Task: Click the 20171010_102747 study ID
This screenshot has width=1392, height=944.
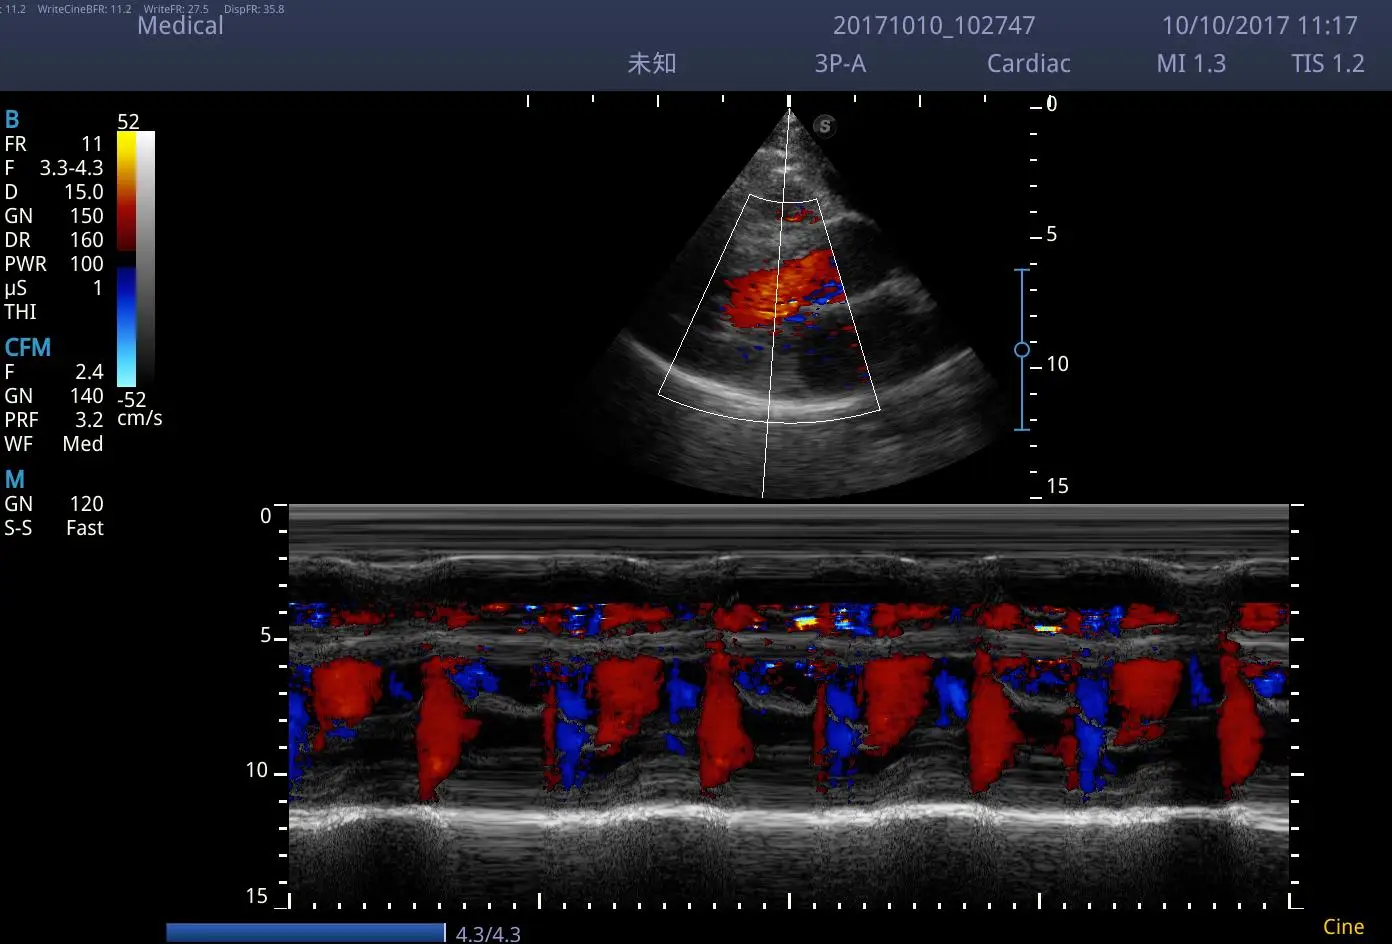Action: [x=934, y=25]
